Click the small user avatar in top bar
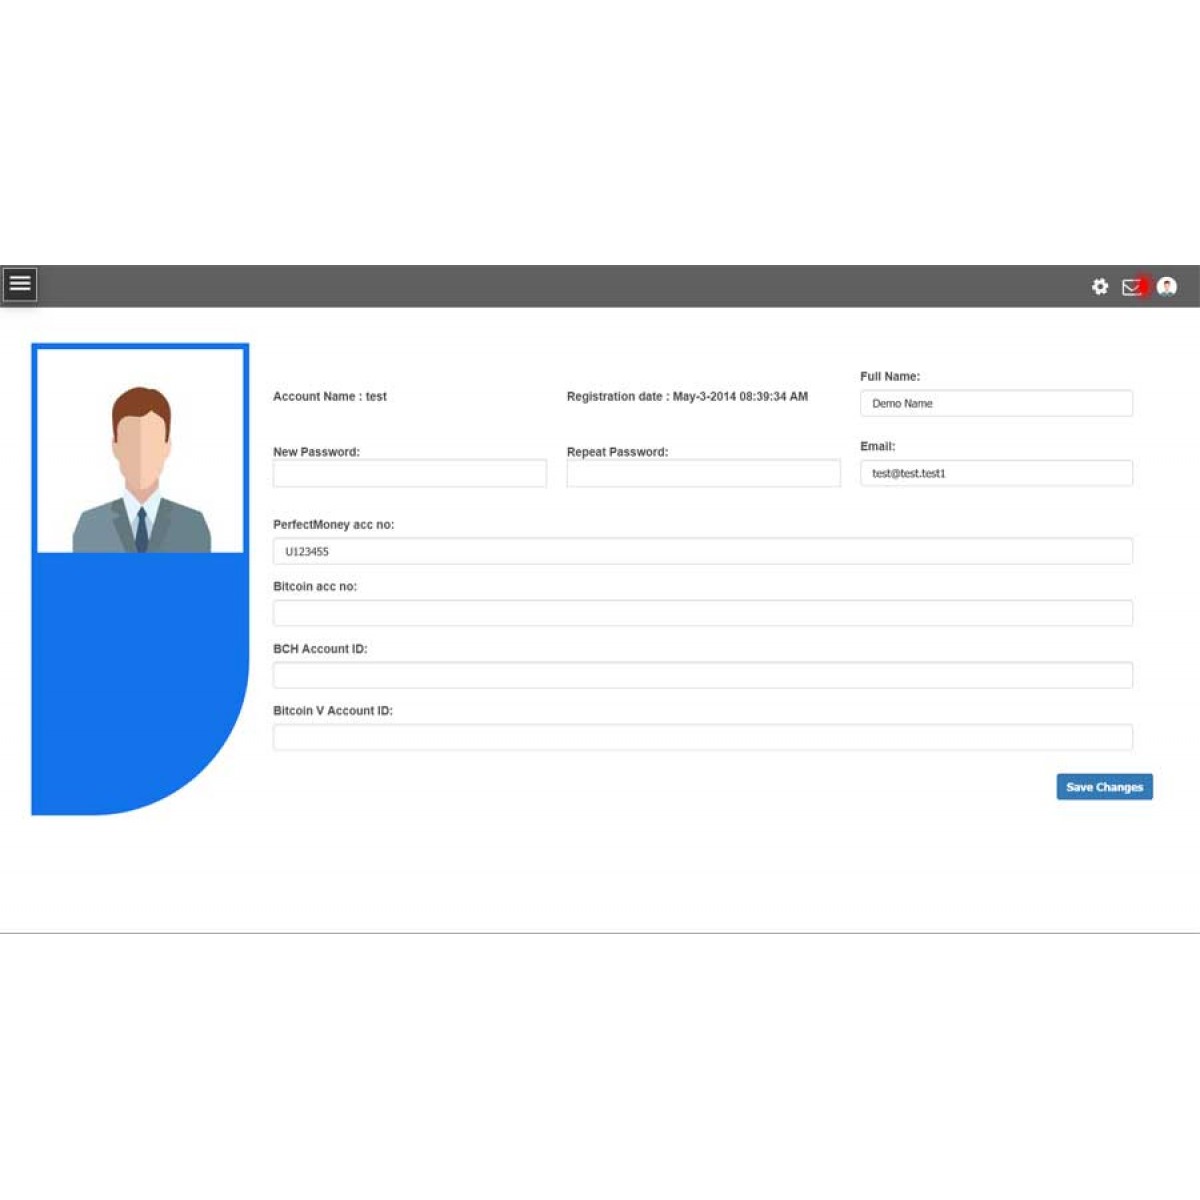The width and height of the screenshot is (1200, 1200). [1166, 287]
